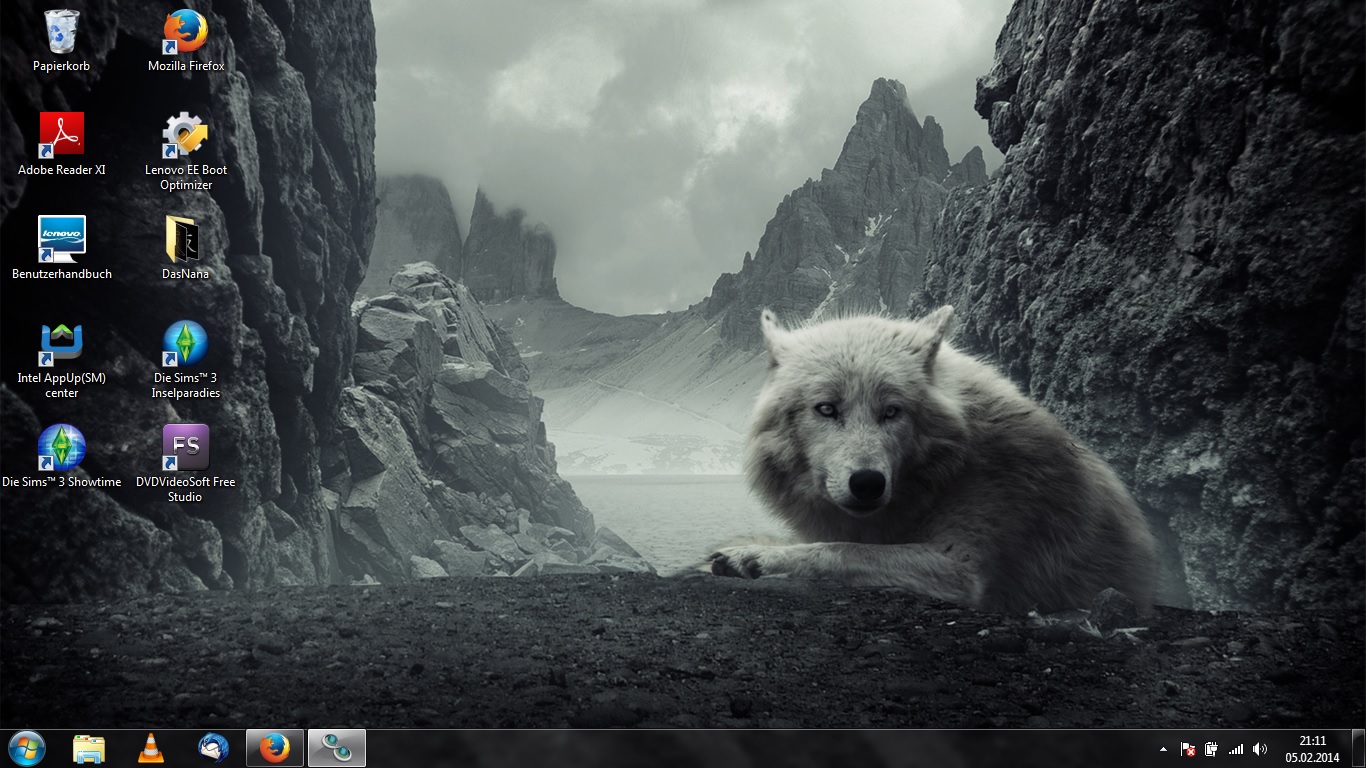This screenshot has height=768, width=1366.
Task: Click the battery power plug tray icon
Action: 1211,749
